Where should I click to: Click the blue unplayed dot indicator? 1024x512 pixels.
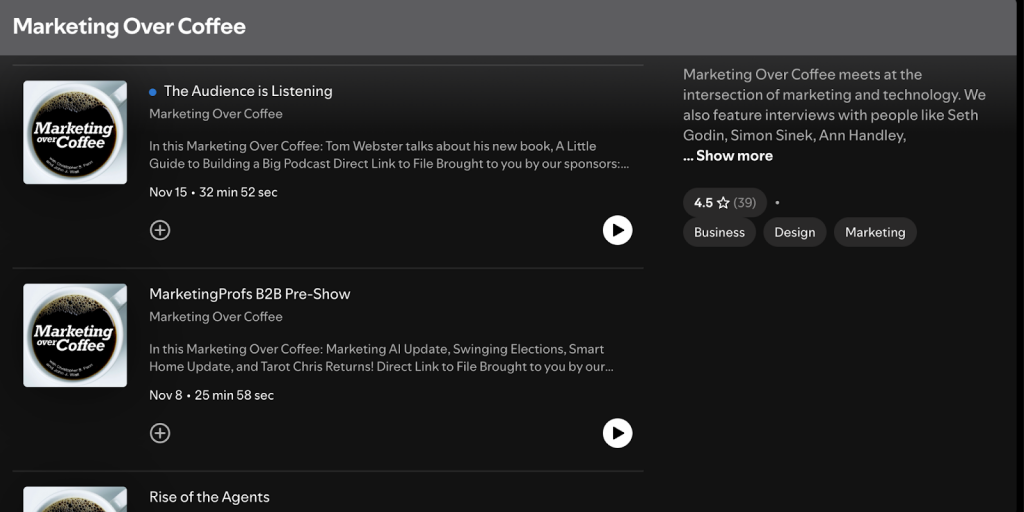[153, 91]
